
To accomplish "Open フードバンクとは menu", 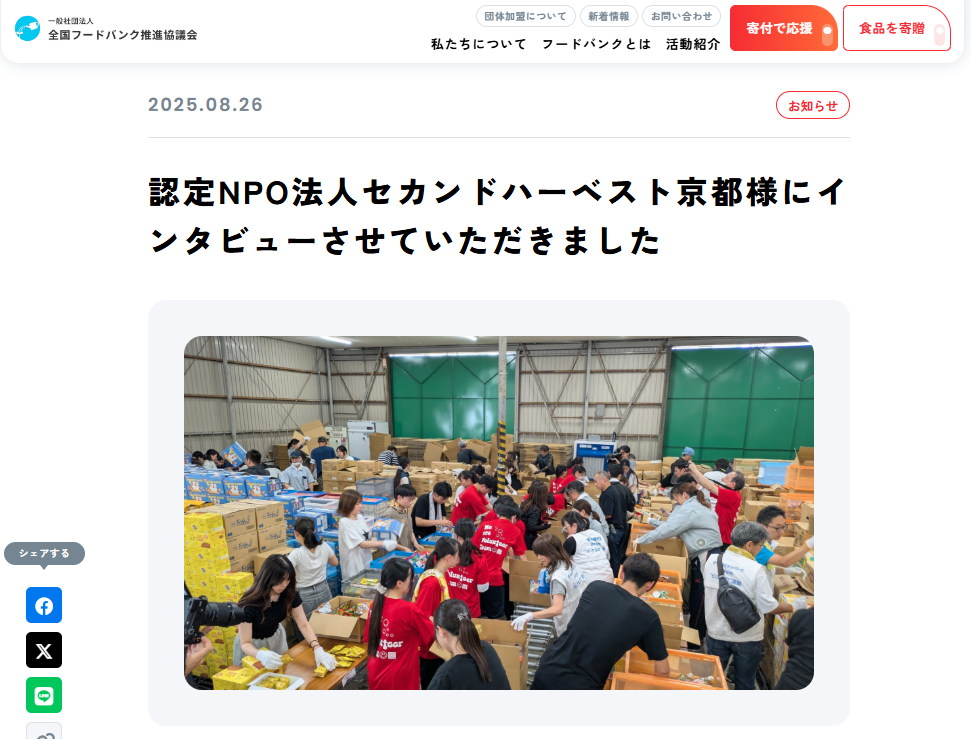I will click(596, 45).
